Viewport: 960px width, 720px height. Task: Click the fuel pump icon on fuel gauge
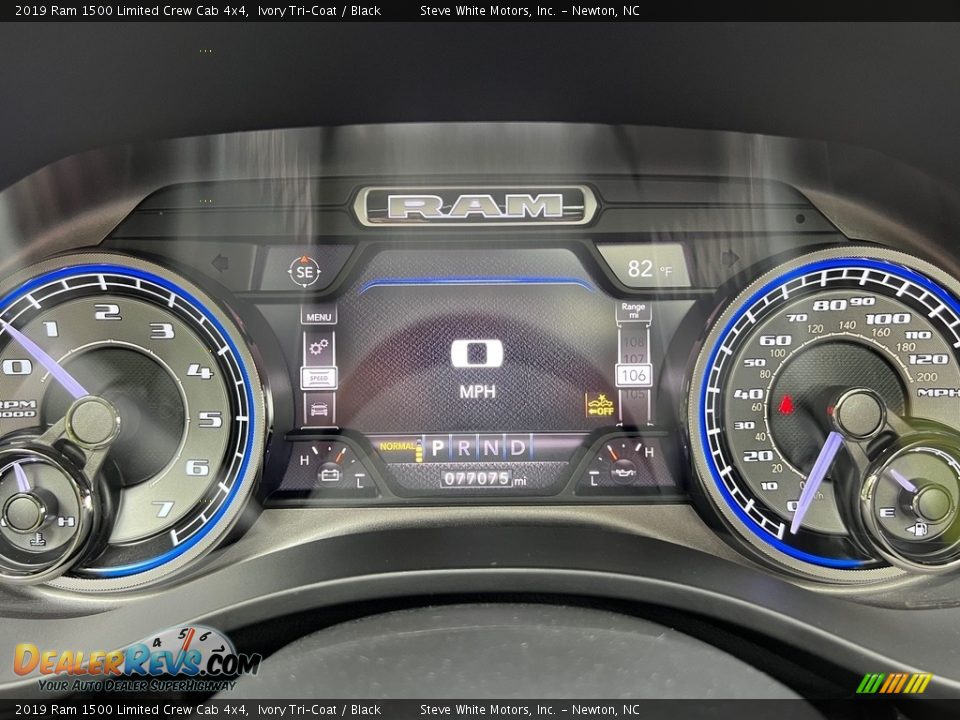coord(918,529)
